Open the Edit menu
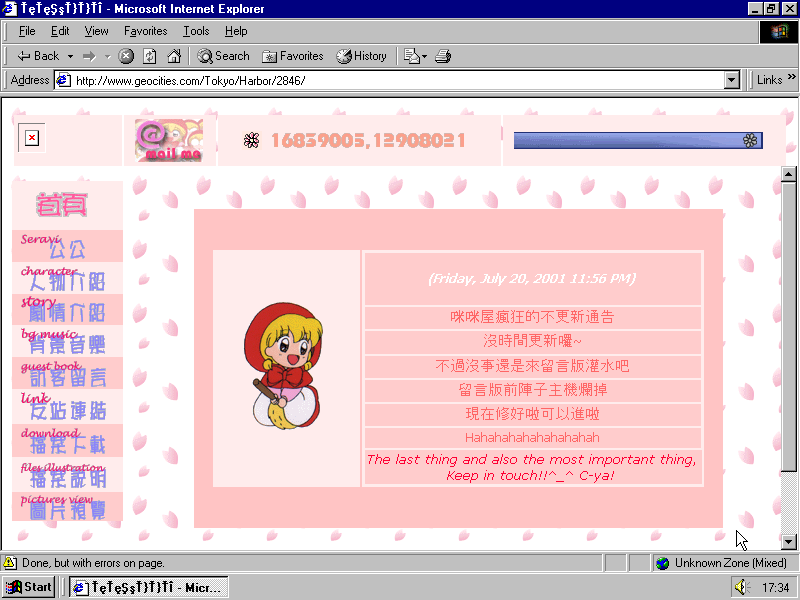 click(x=60, y=31)
